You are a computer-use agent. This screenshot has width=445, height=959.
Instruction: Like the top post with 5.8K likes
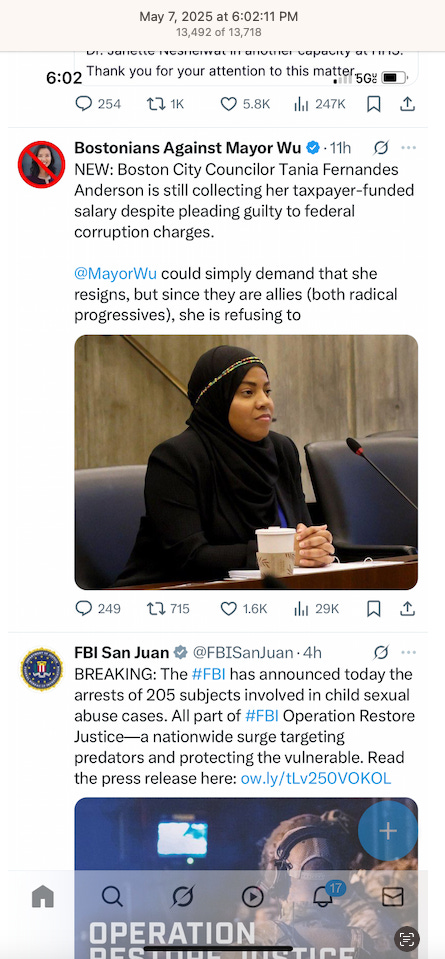245,104
